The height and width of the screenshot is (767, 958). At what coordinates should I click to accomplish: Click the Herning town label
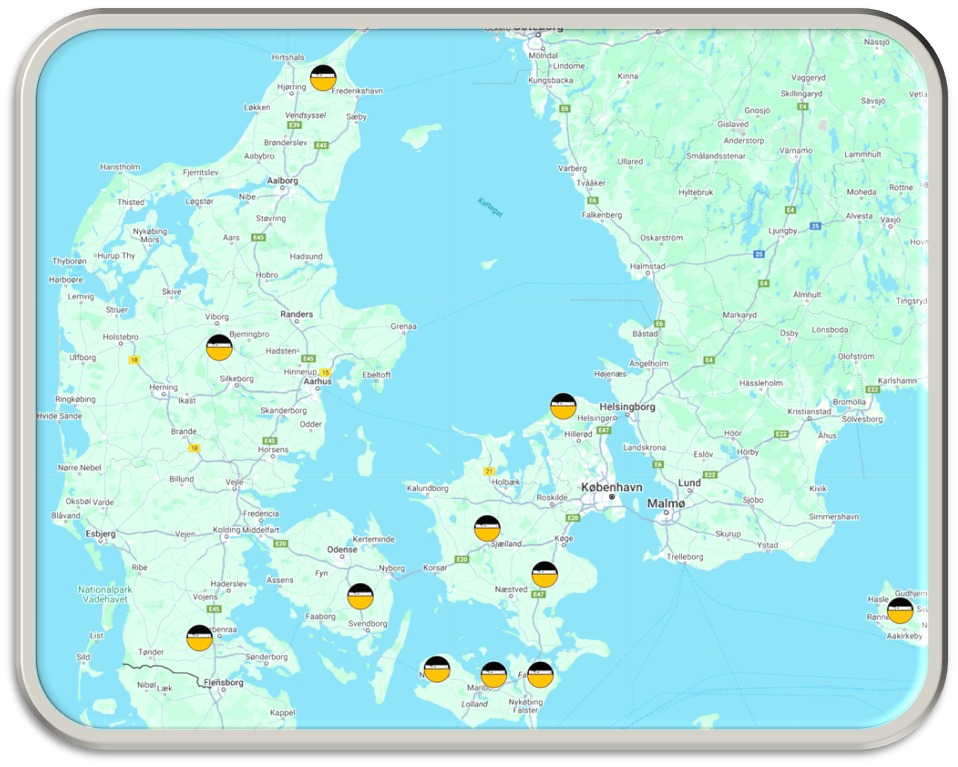pyautogui.click(x=163, y=387)
